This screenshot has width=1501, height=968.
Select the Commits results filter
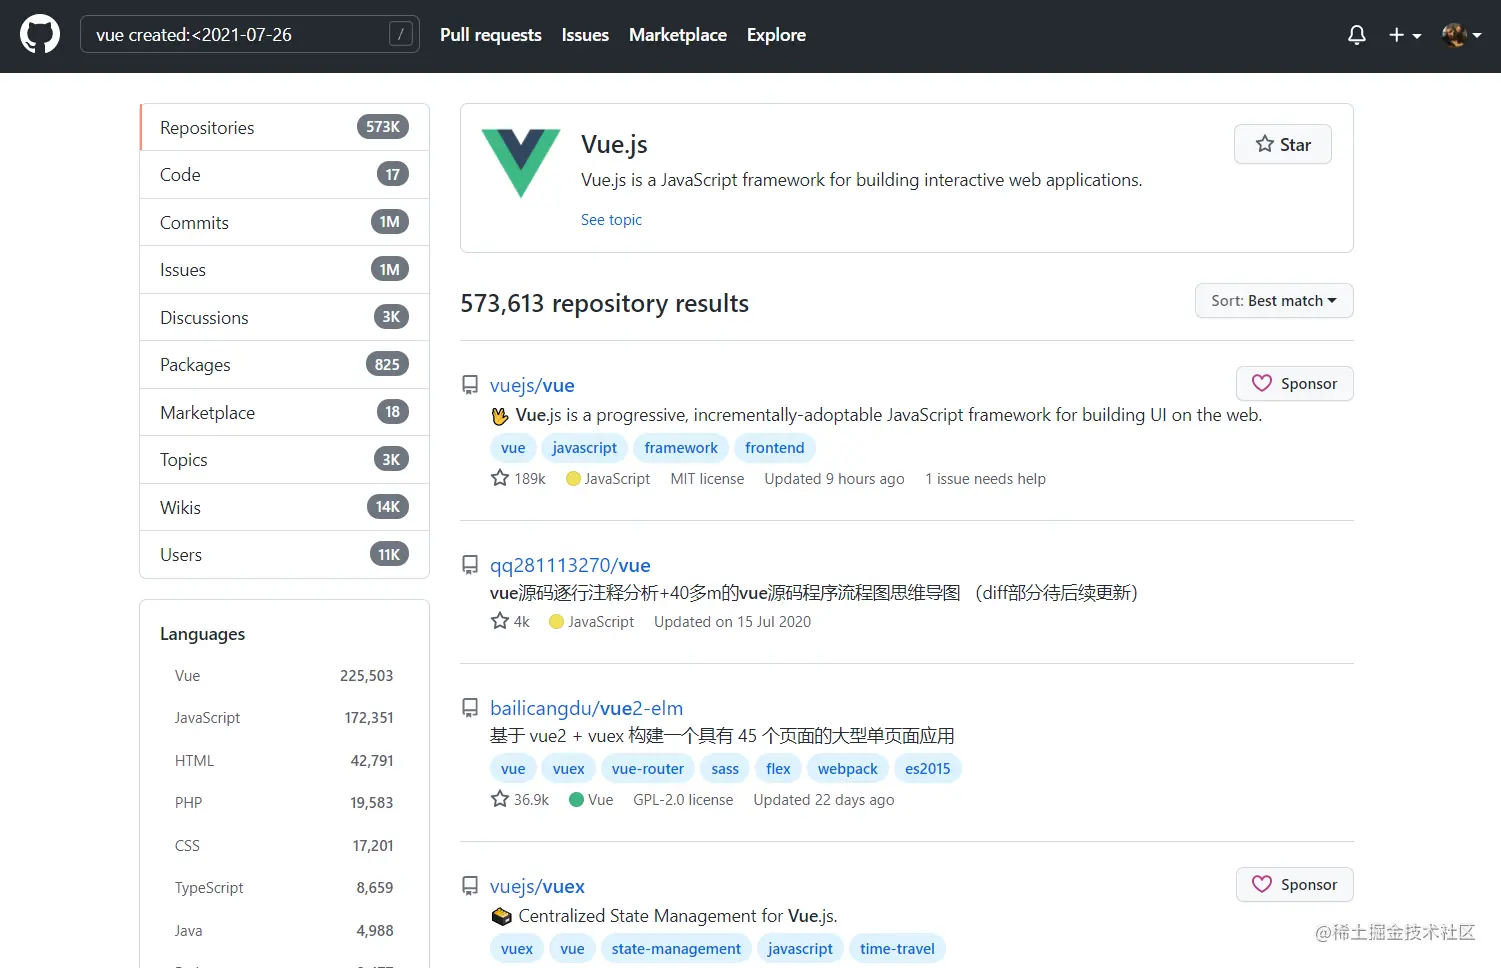coord(285,222)
